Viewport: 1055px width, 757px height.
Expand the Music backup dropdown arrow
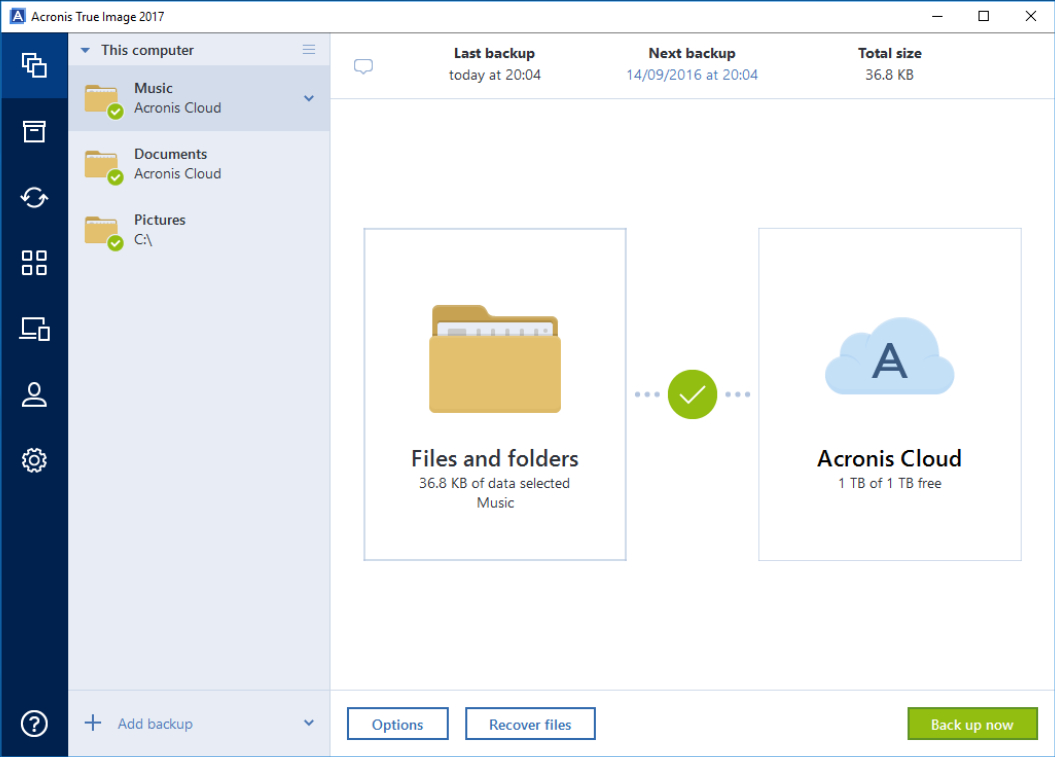pyautogui.click(x=309, y=98)
